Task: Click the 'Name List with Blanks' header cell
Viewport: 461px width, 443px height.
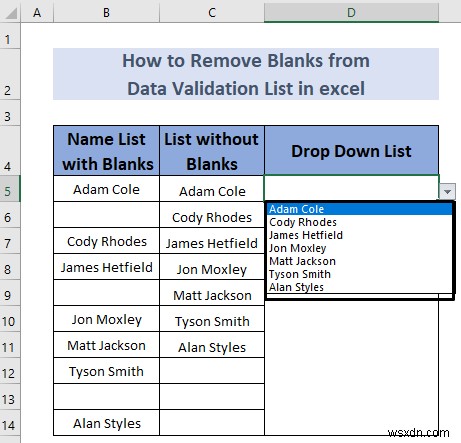Action: click(x=106, y=150)
